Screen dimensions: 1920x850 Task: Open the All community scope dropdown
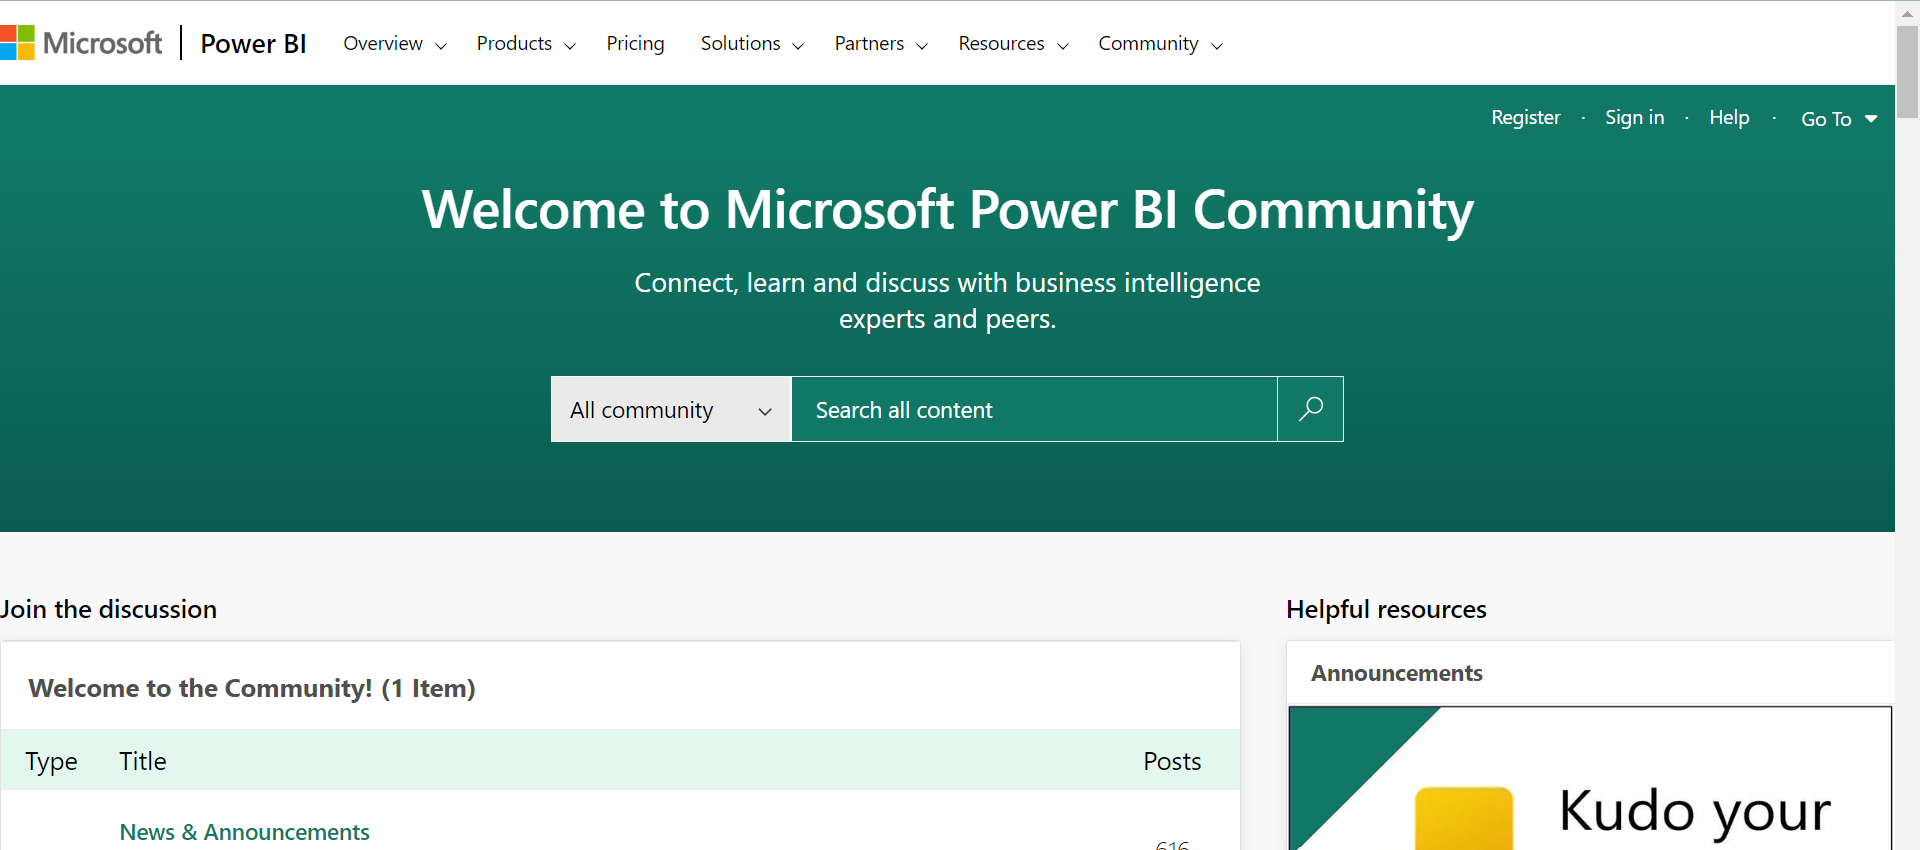[671, 409]
